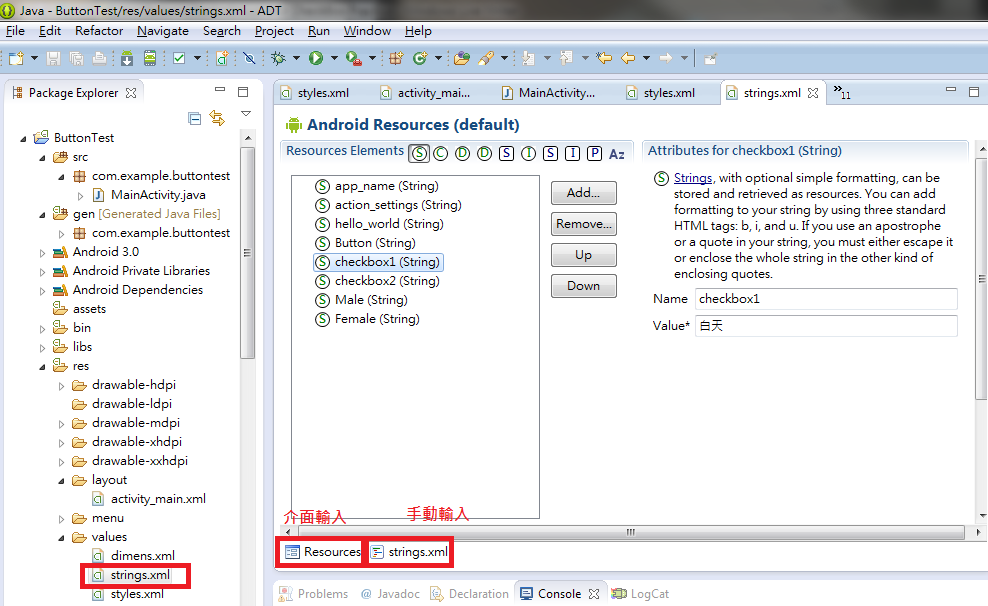The height and width of the screenshot is (606, 988).
Task: Expand the drawable-hdpi folder
Action: point(61,386)
